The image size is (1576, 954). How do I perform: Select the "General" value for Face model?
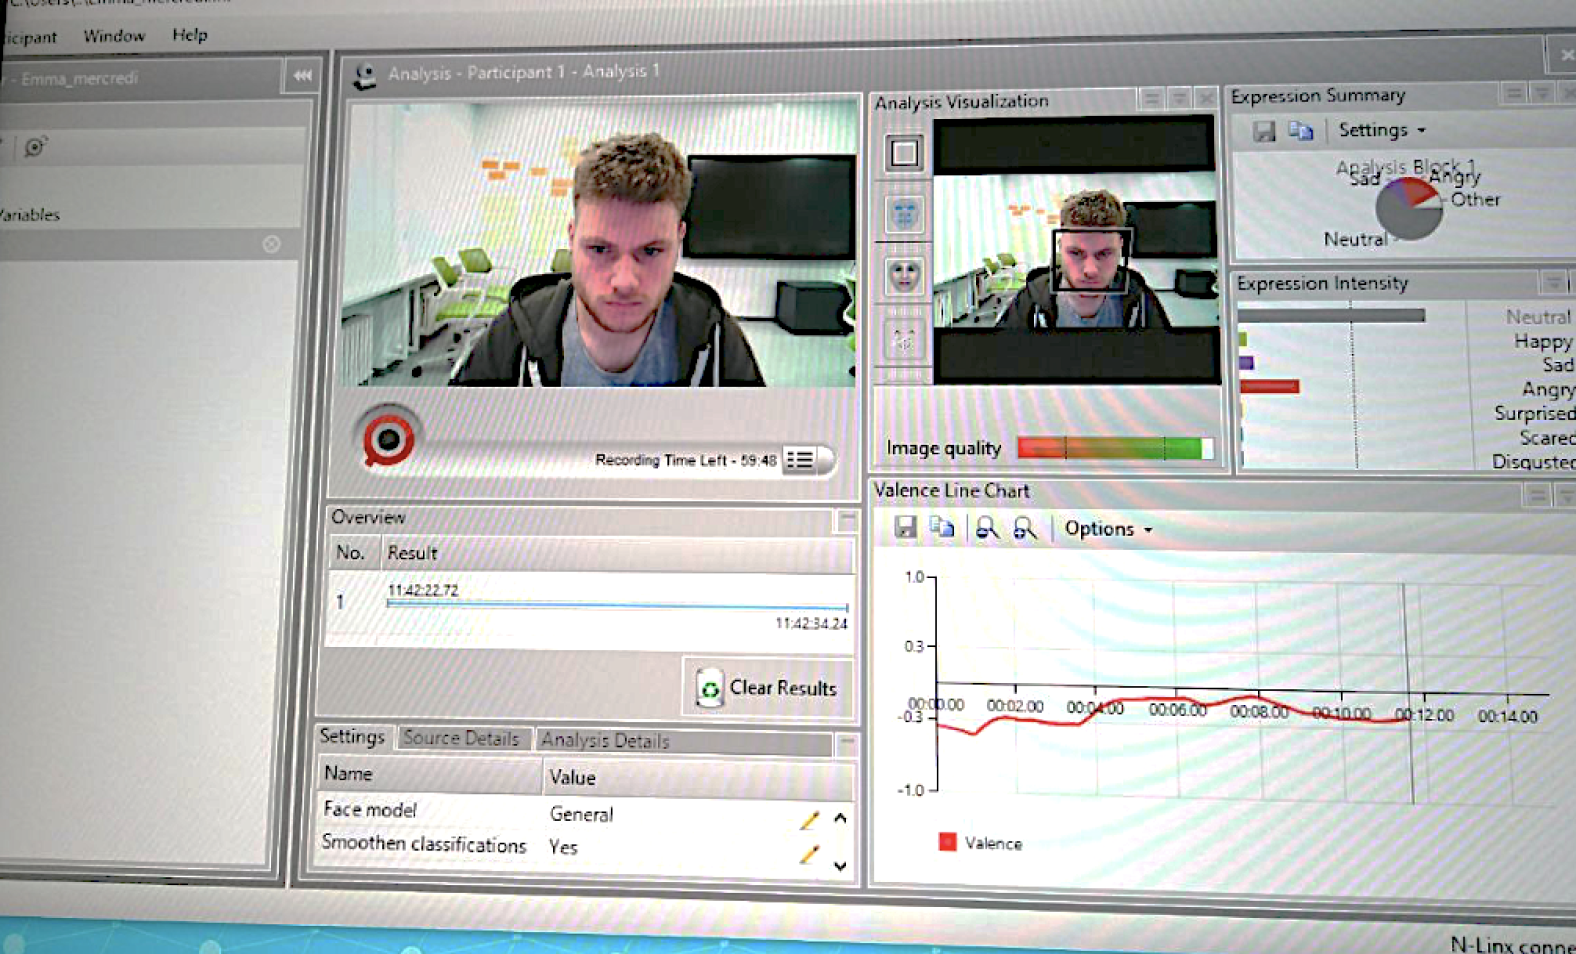click(x=581, y=814)
